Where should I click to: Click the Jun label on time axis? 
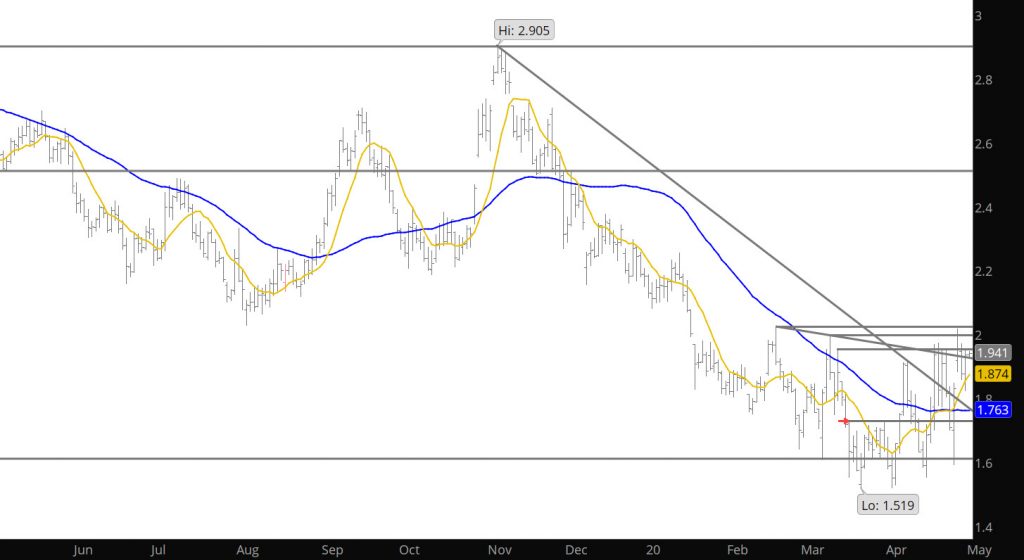click(x=83, y=549)
